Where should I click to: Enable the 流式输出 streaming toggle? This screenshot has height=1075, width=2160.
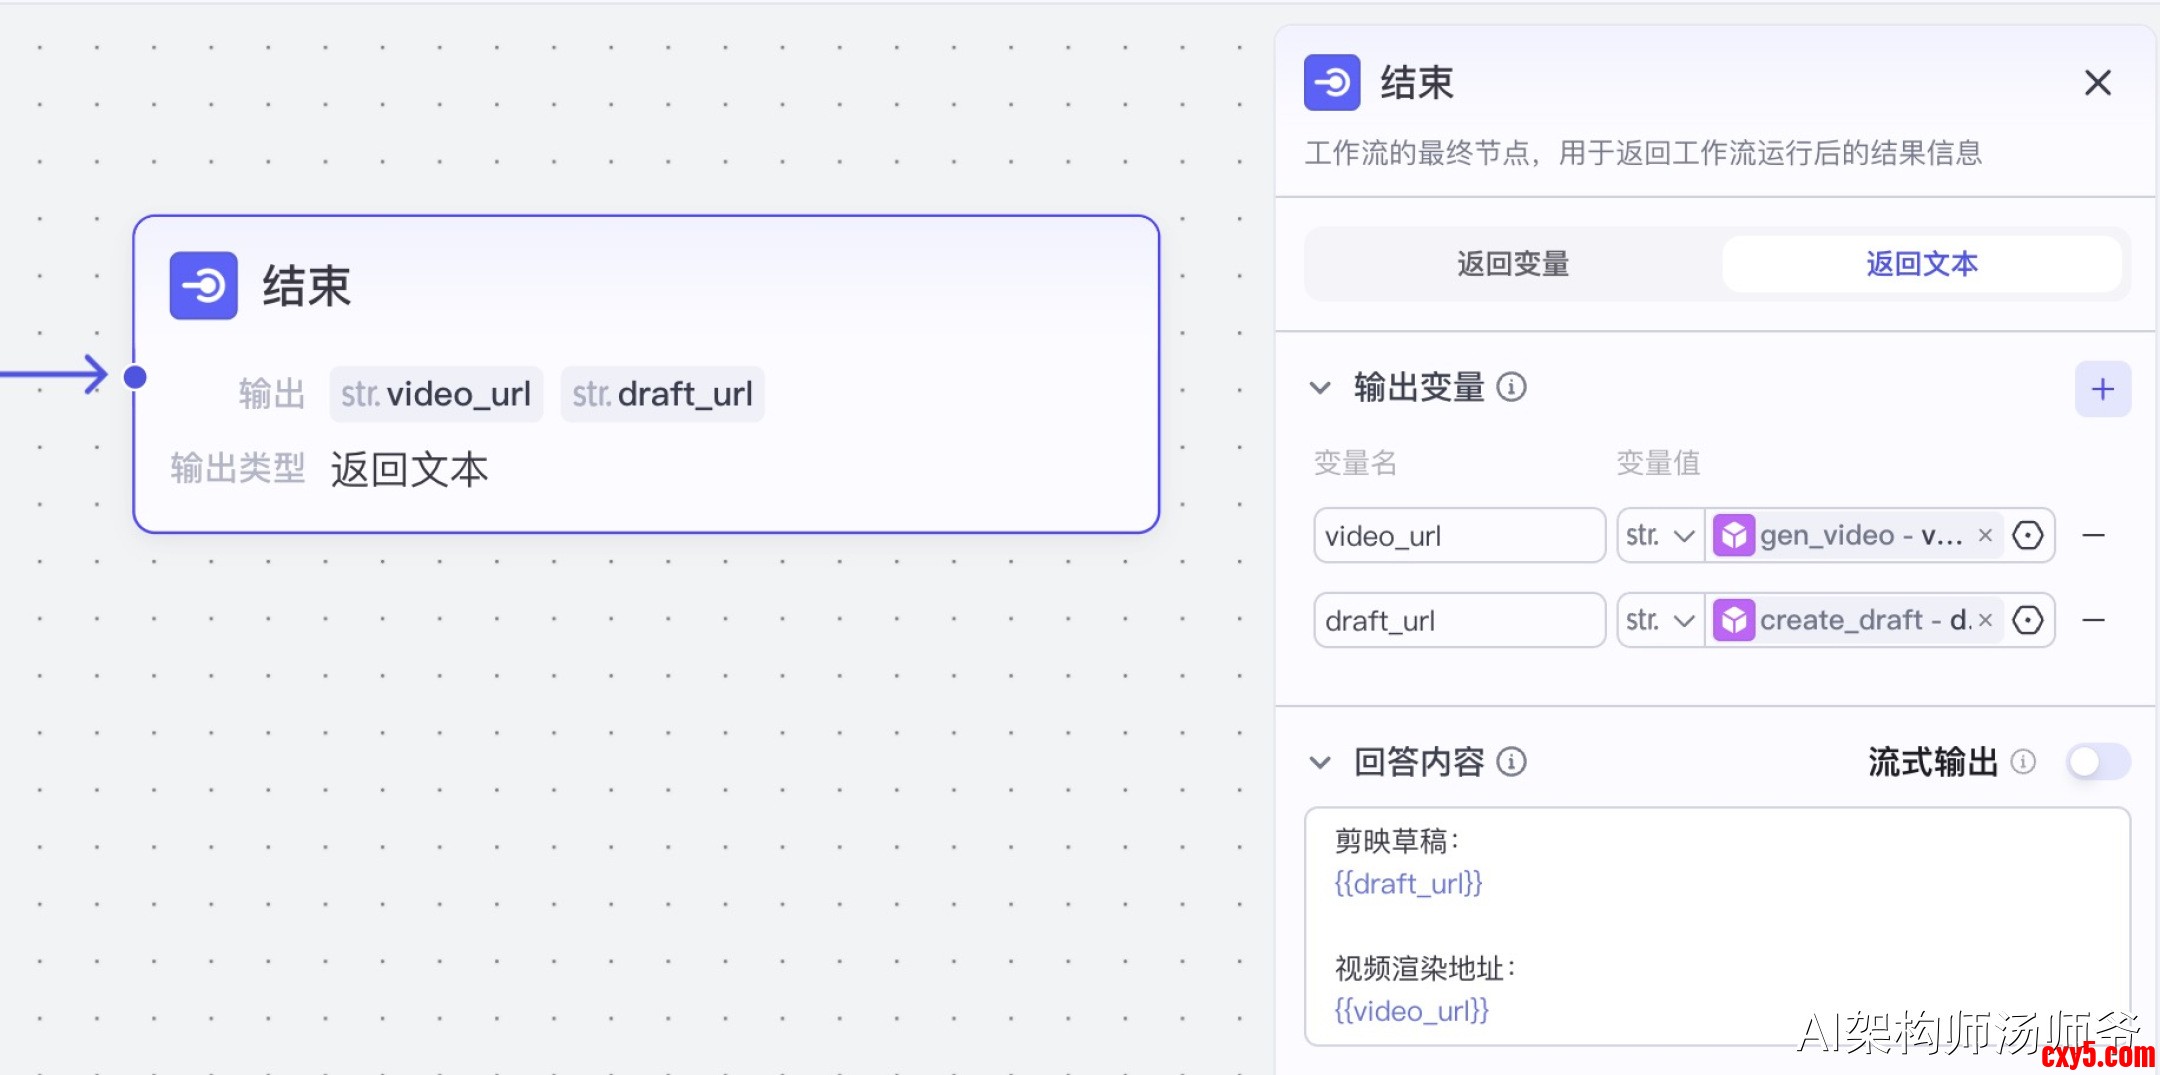click(2098, 762)
